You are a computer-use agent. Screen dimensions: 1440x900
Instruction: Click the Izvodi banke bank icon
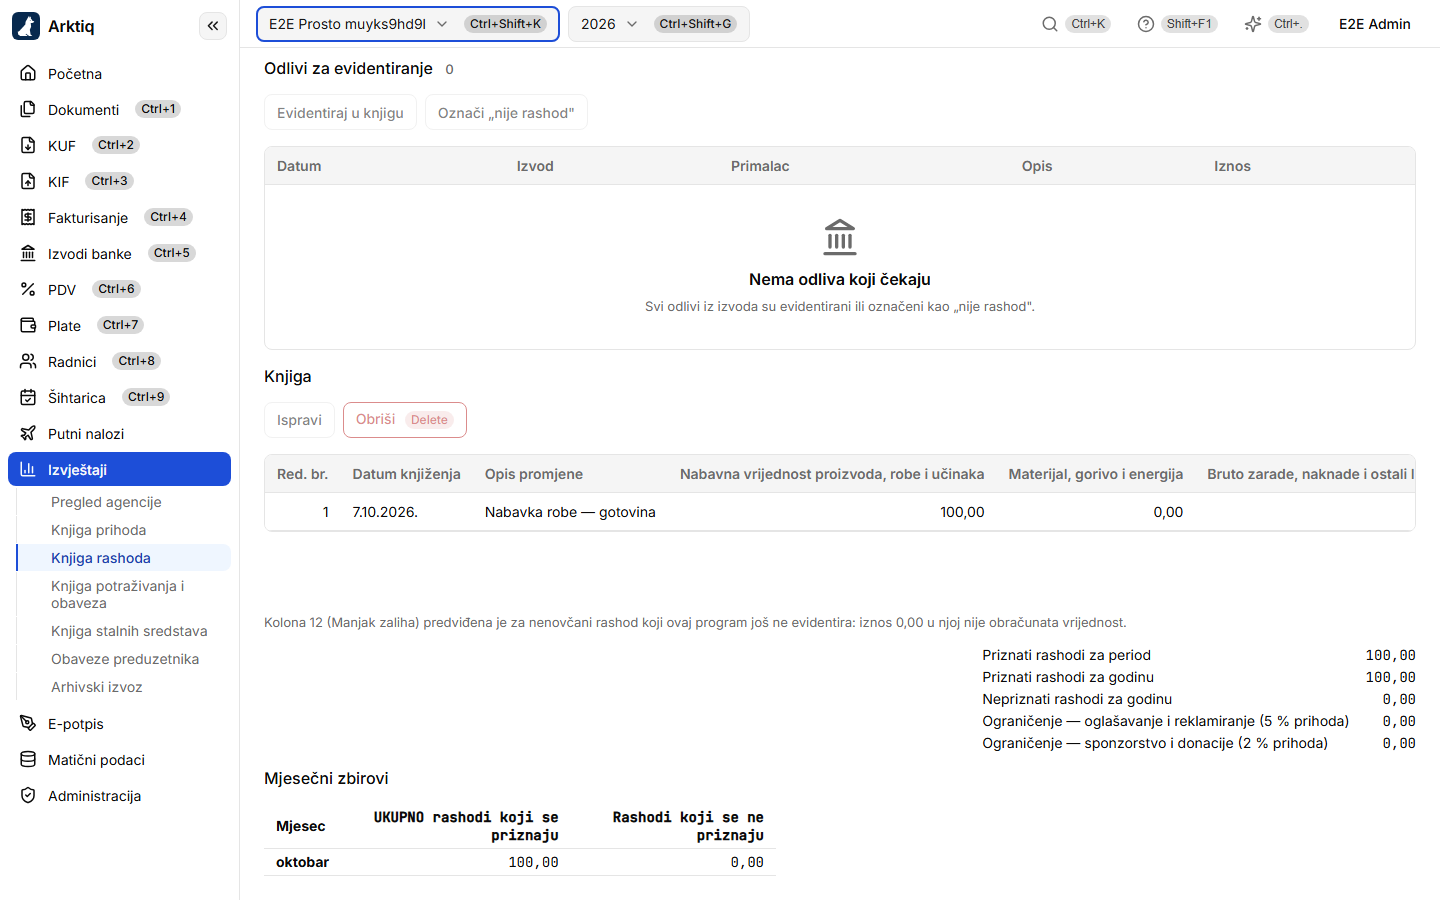point(28,254)
